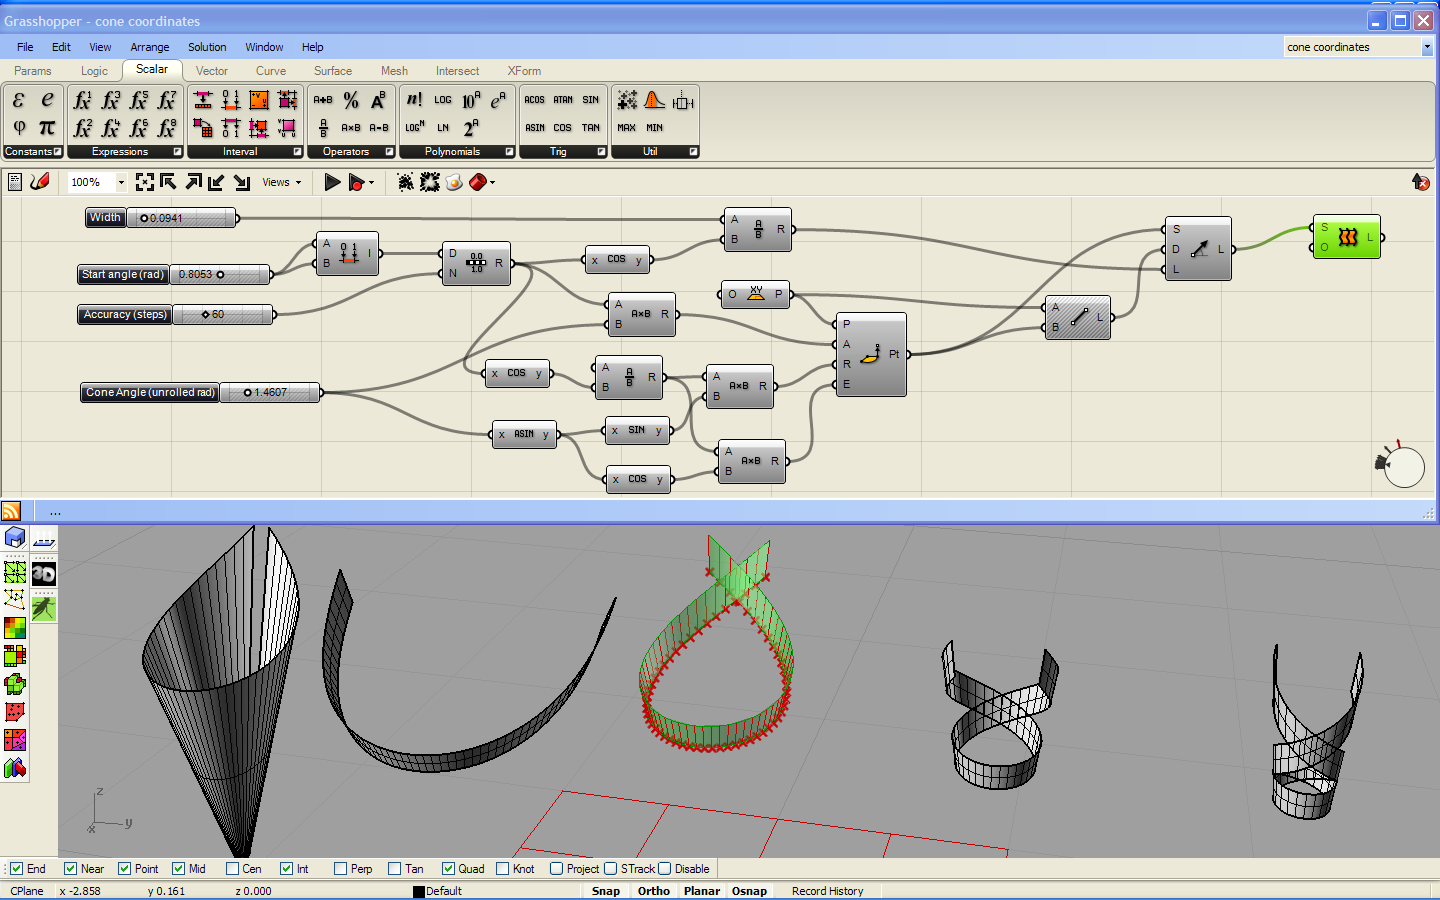Select the Pi constant component
1440x900 pixels.
(x=46, y=127)
